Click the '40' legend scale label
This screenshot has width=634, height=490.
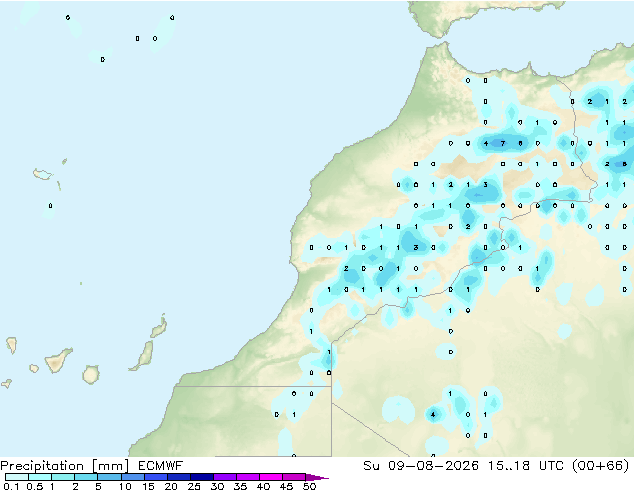[x=263, y=486]
